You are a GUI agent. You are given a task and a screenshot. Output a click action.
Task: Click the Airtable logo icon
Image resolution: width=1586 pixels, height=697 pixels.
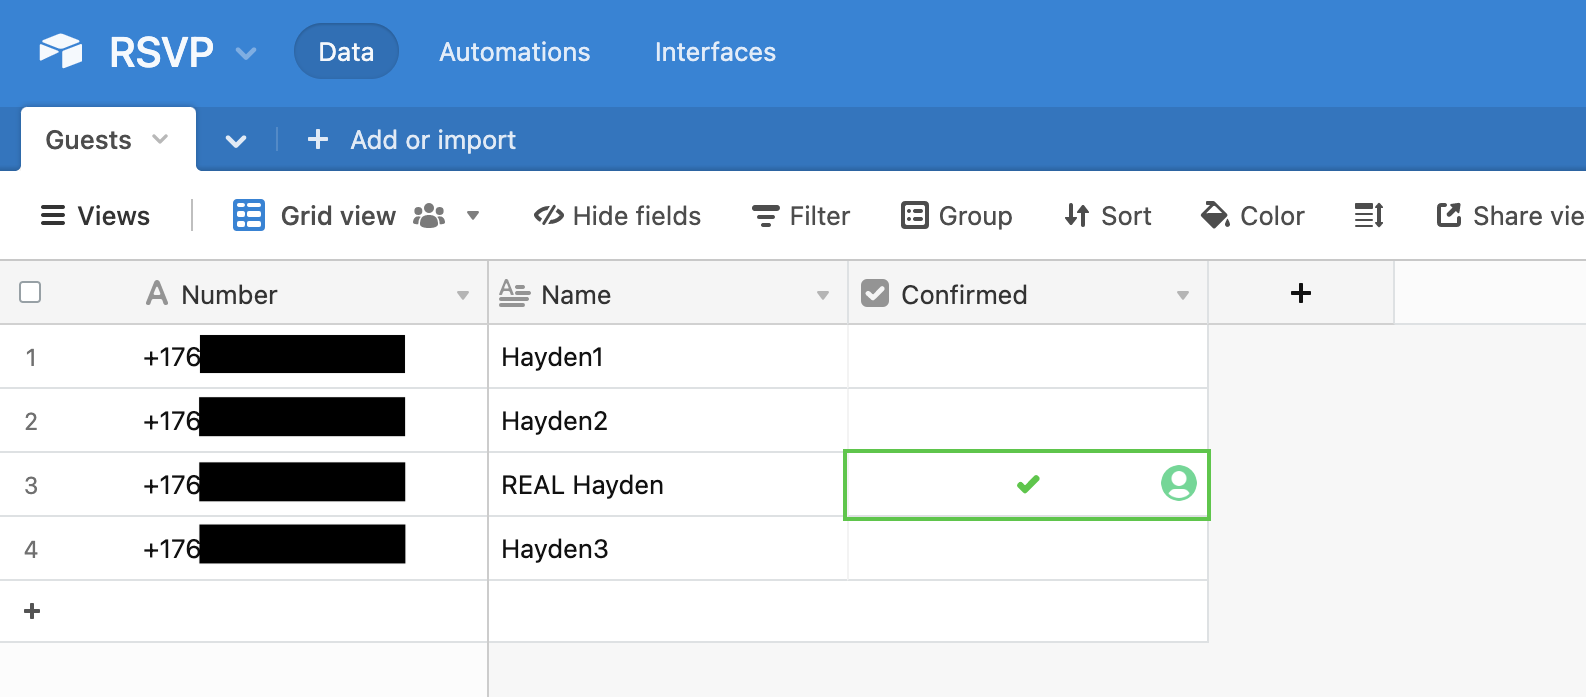[61, 52]
